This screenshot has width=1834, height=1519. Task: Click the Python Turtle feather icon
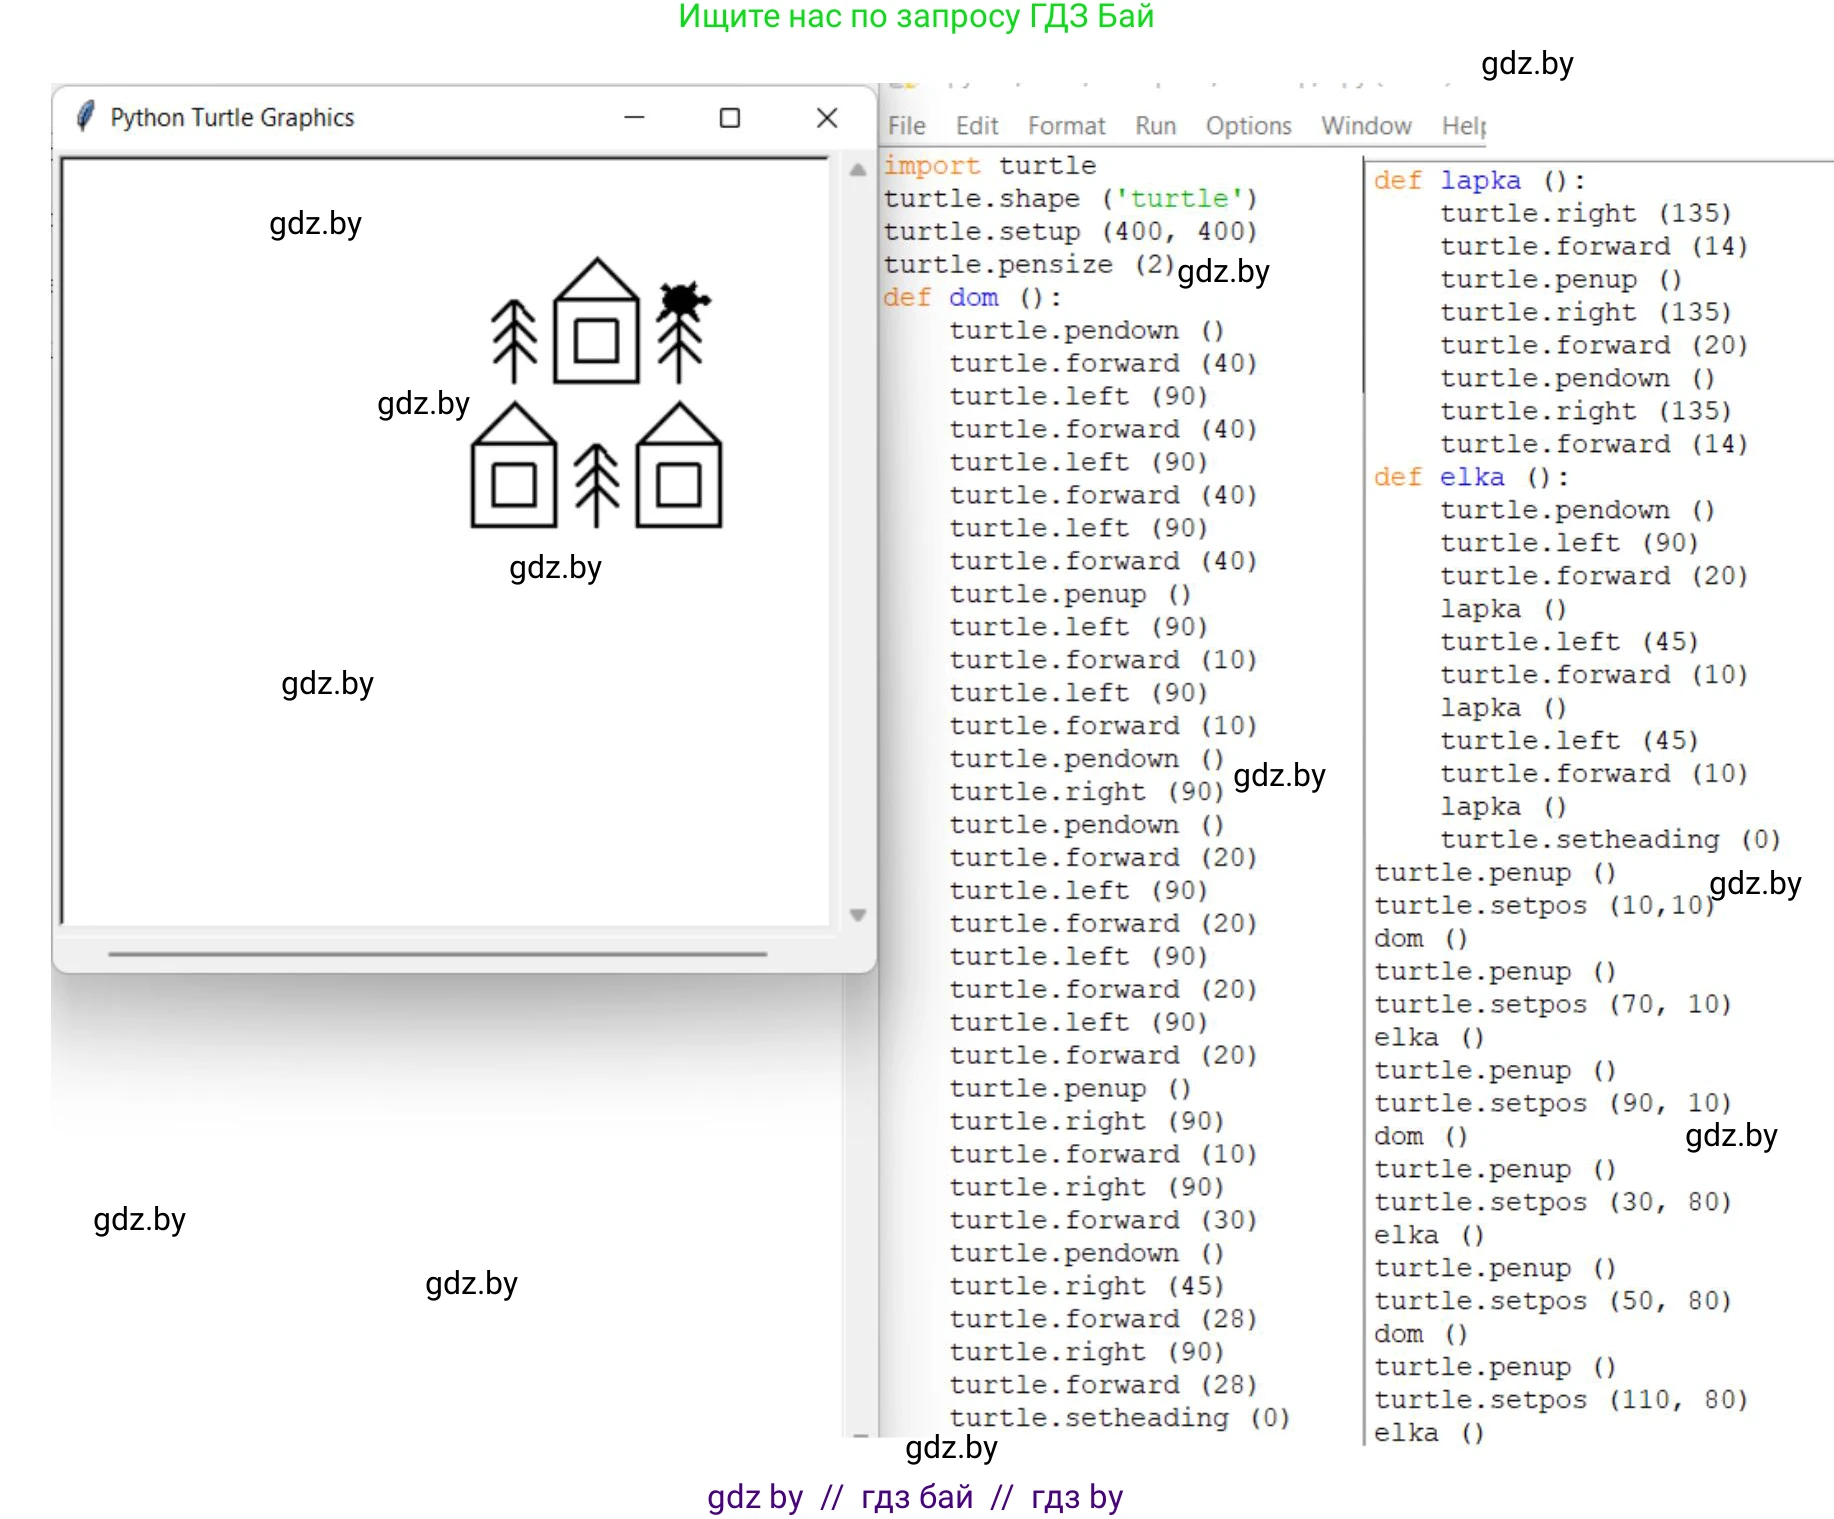click(86, 117)
